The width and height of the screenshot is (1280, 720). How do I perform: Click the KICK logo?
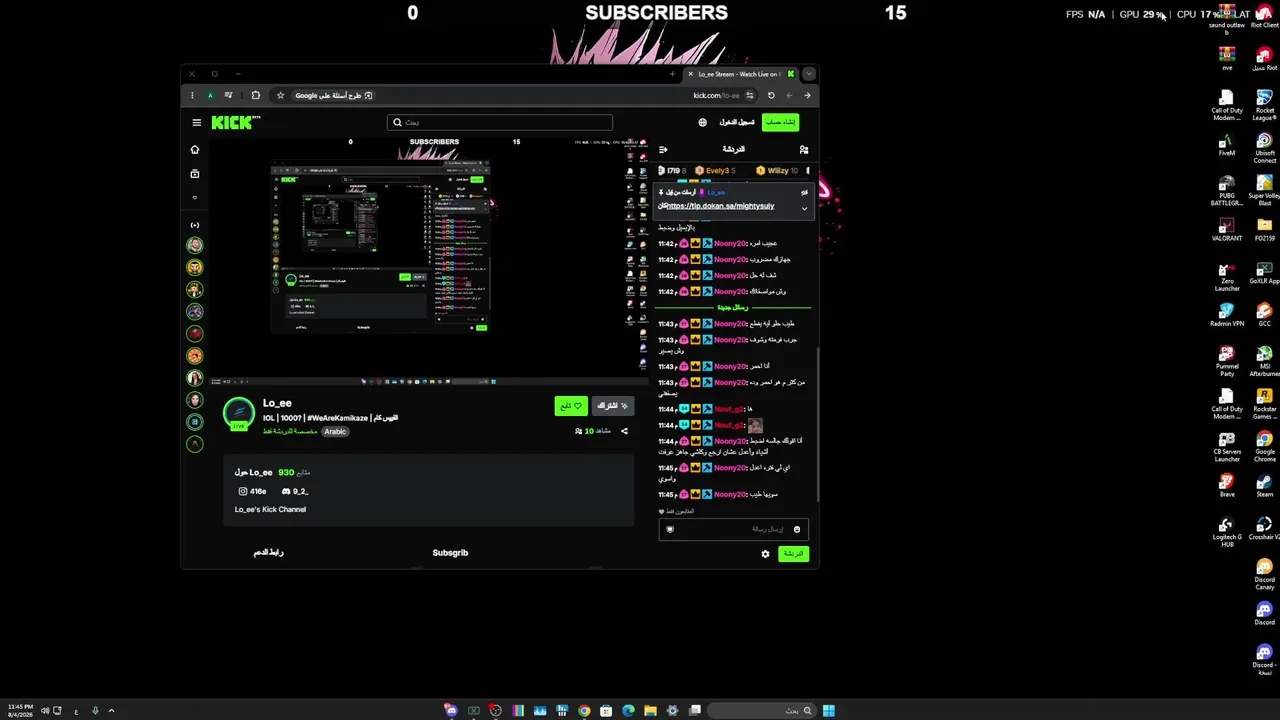[235, 123]
